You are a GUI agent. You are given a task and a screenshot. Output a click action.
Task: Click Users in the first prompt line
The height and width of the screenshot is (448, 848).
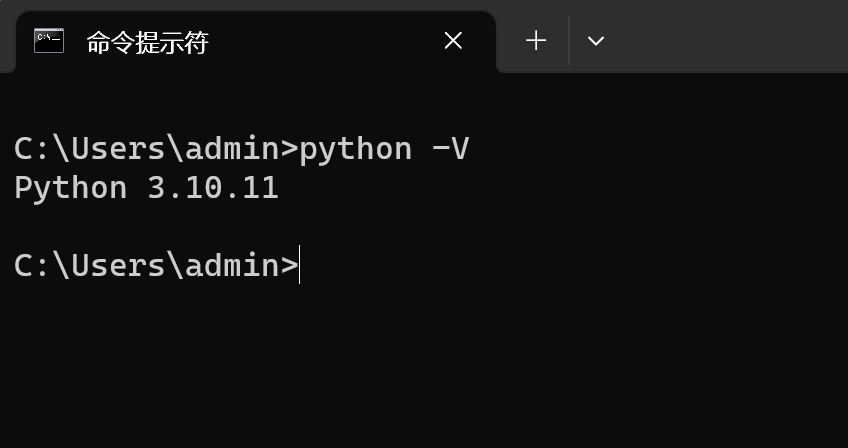118,149
